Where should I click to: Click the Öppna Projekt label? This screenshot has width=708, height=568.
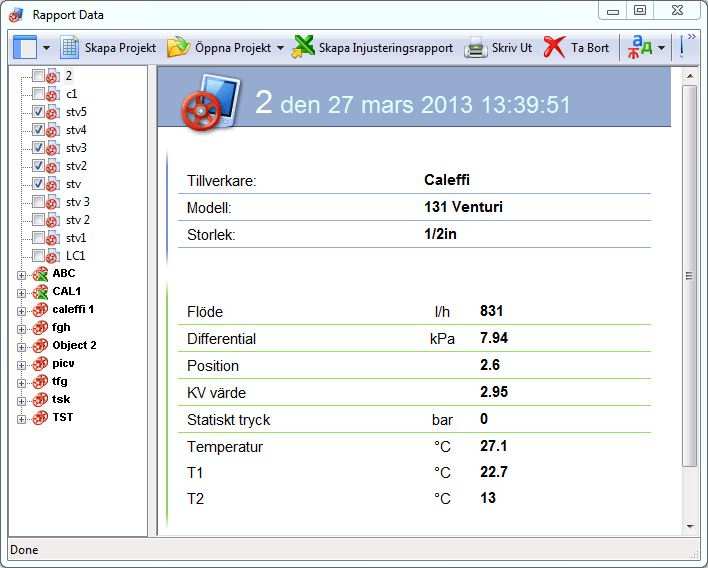pos(233,48)
